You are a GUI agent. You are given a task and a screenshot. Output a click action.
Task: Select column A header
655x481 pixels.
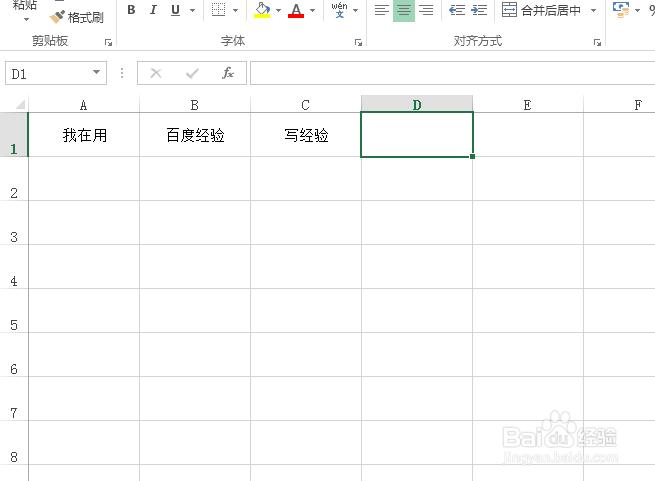(84, 104)
